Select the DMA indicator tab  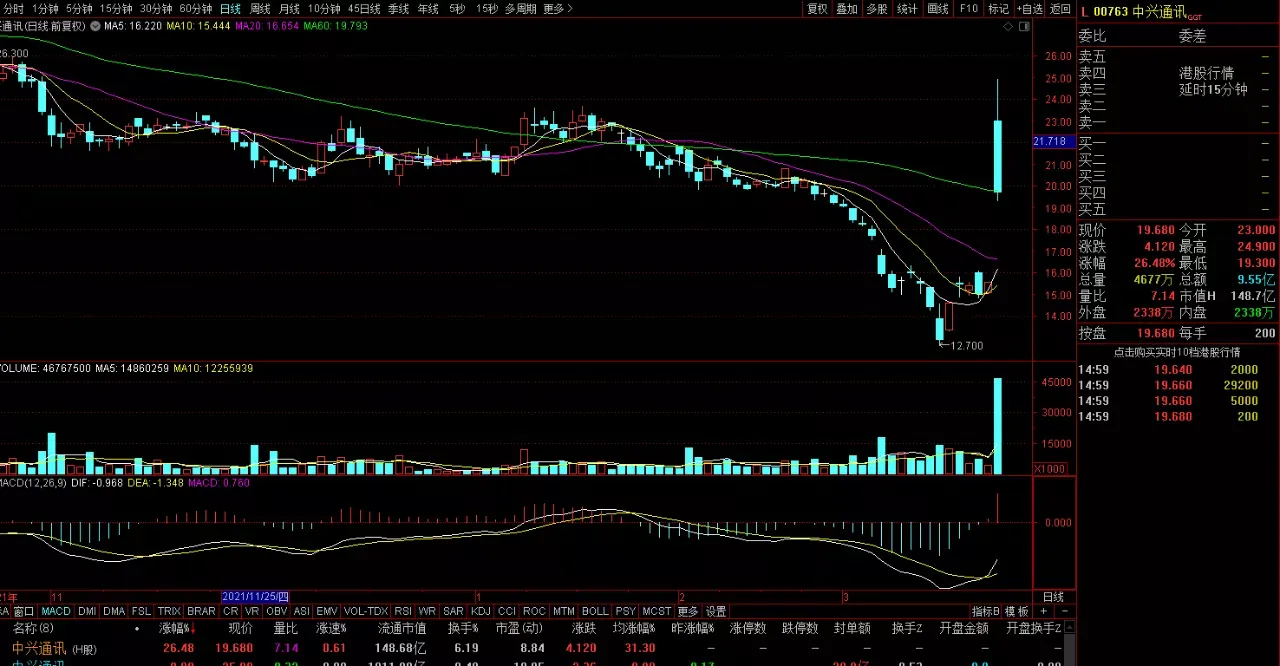[x=114, y=611]
